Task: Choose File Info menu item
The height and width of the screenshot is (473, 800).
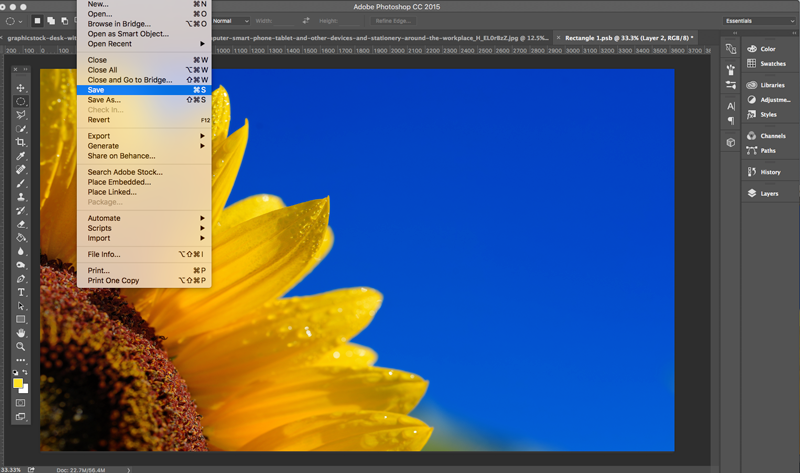Action: (x=144, y=254)
